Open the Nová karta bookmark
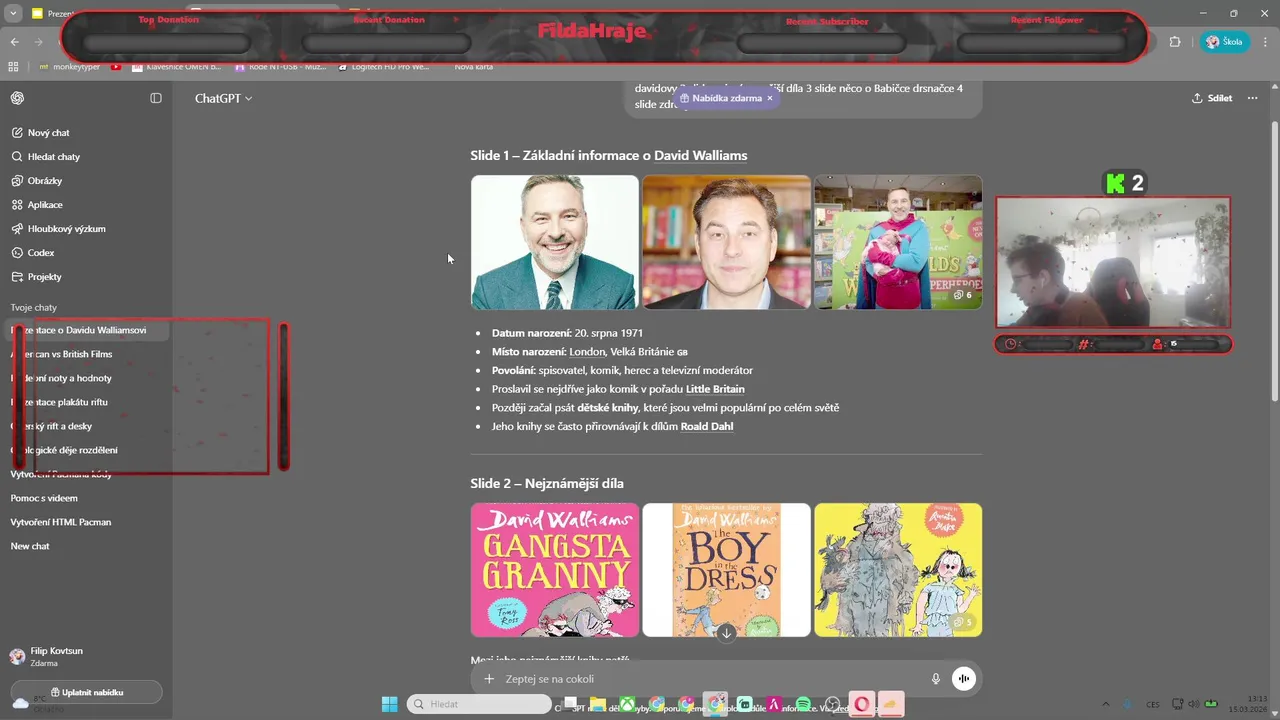Viewport: 1280px width, 720px height. coord(473,67)
